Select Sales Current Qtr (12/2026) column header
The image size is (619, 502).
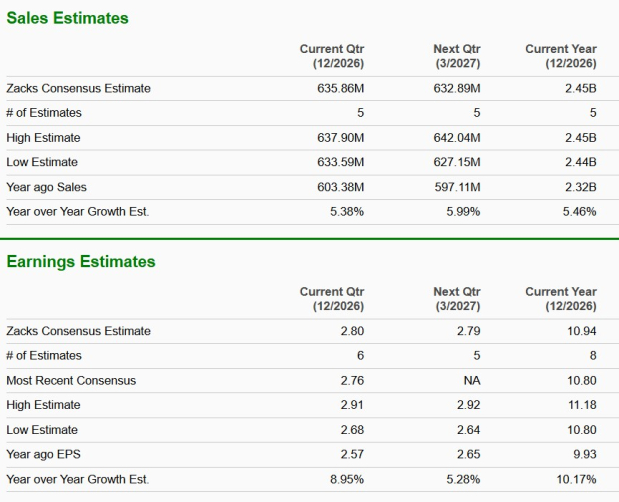[332, 56]
